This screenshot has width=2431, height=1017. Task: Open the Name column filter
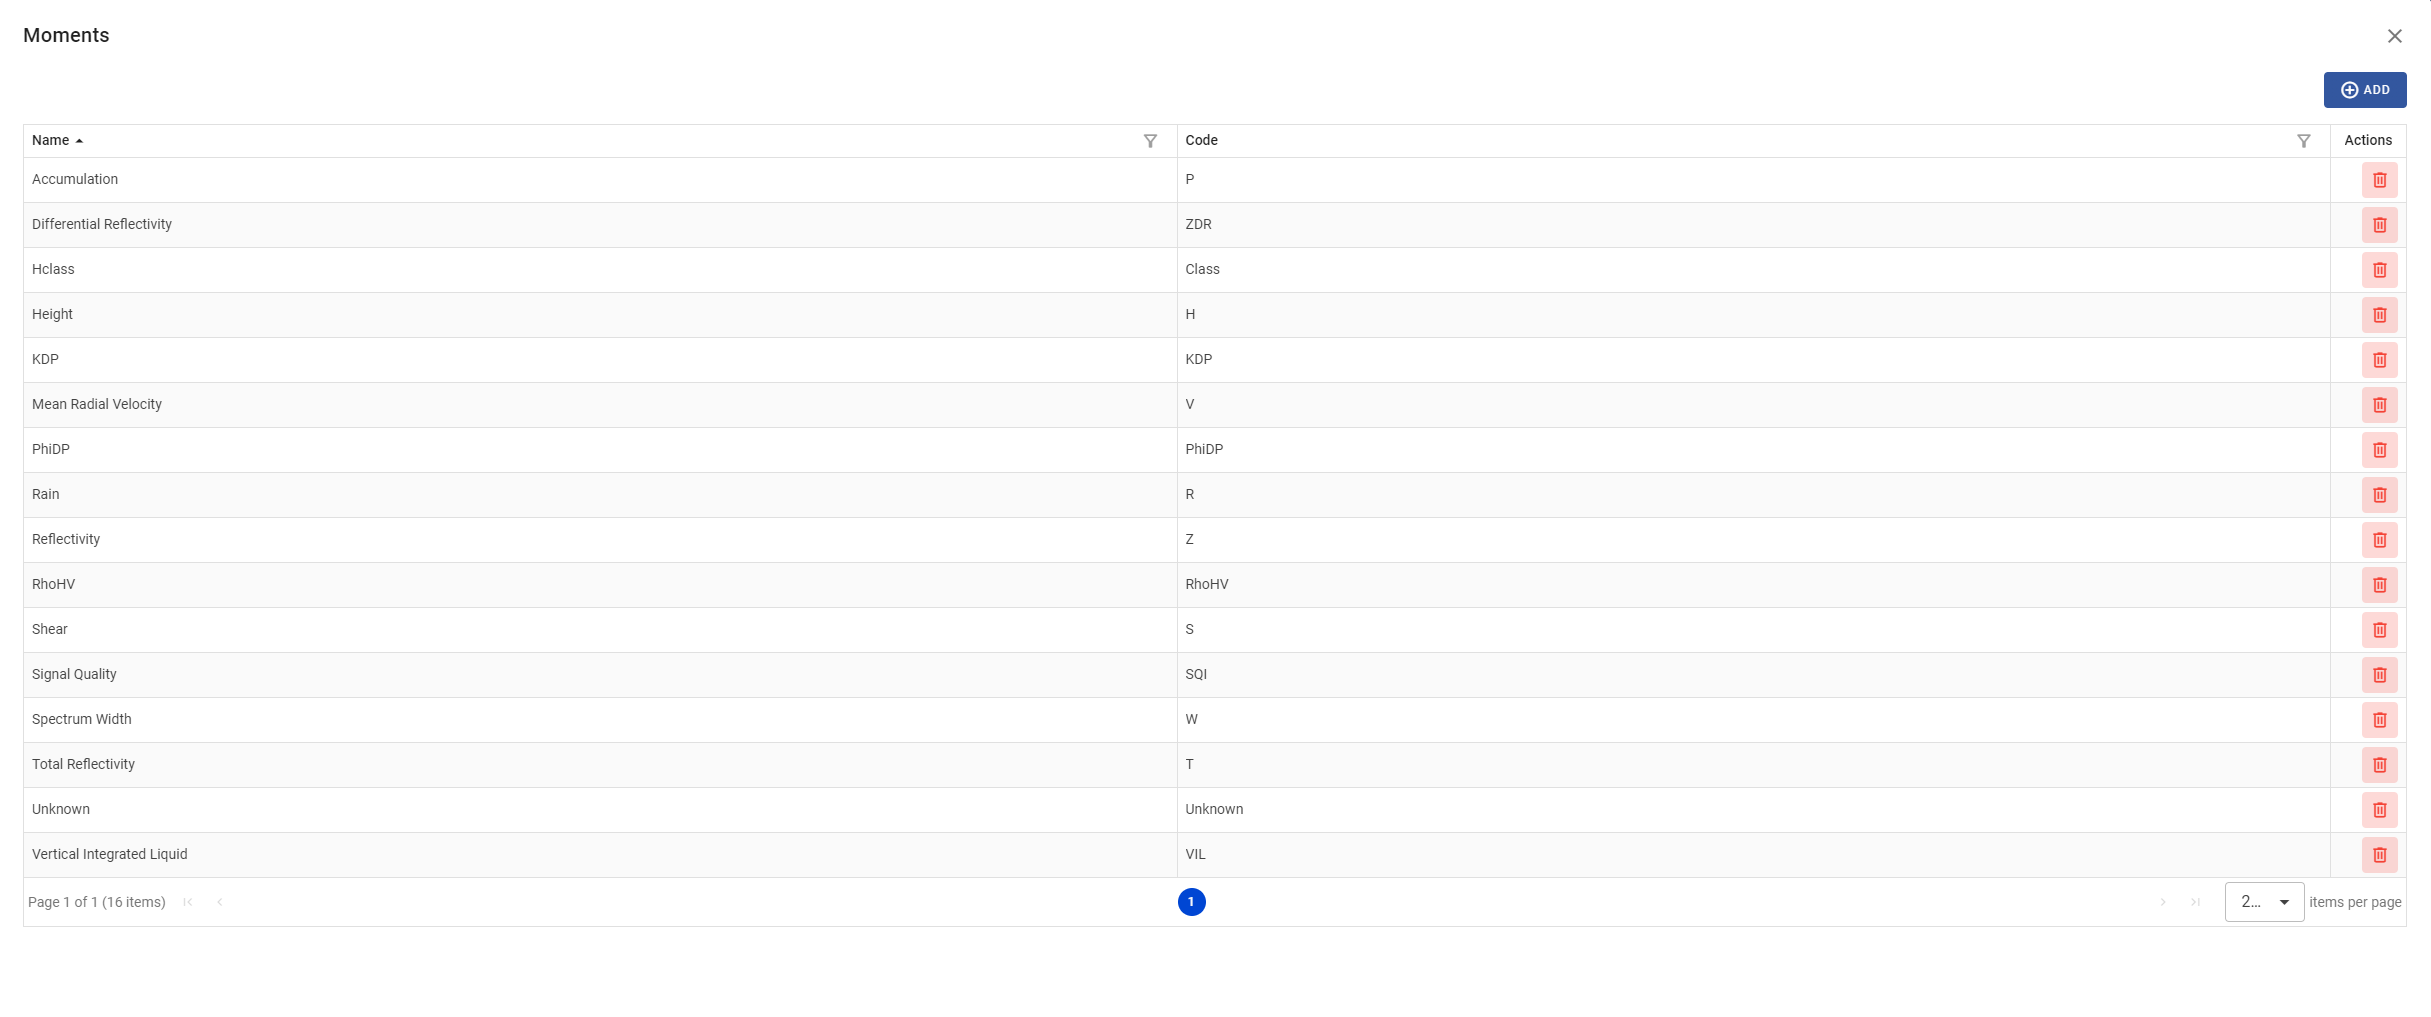coord(1150,141)
